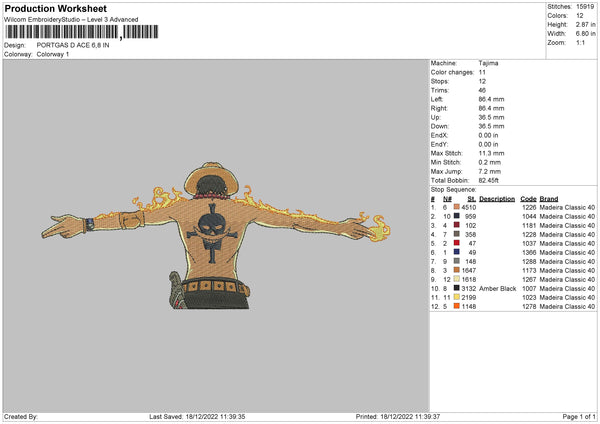
Task: Click the Colorway 1 value
Action: click(53, 54)
